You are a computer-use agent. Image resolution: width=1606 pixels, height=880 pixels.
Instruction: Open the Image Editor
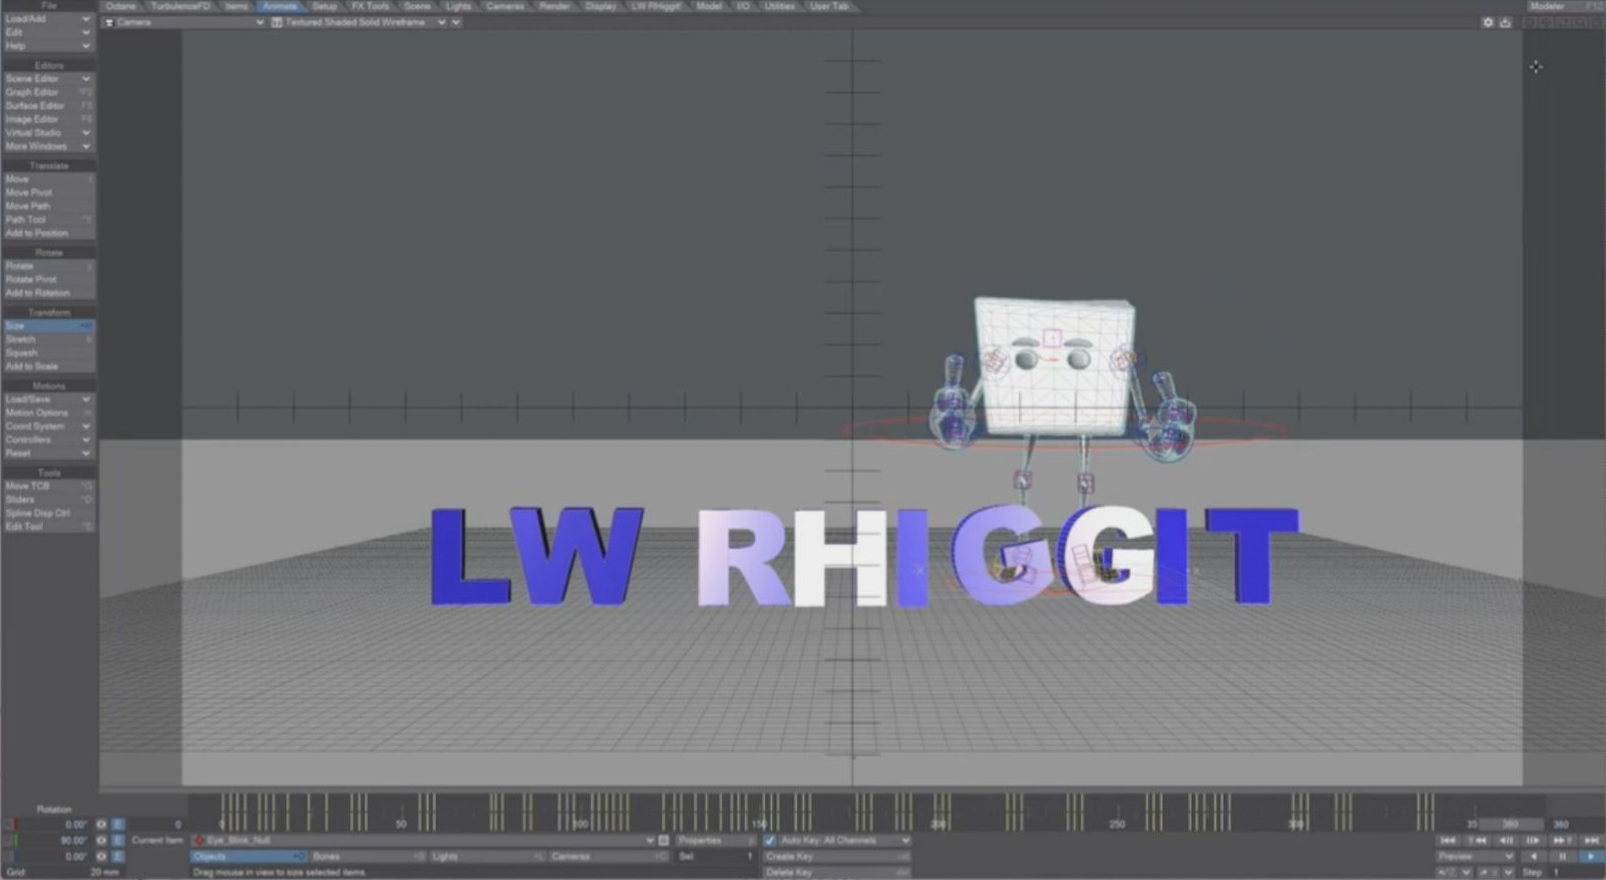coord(48,119)
